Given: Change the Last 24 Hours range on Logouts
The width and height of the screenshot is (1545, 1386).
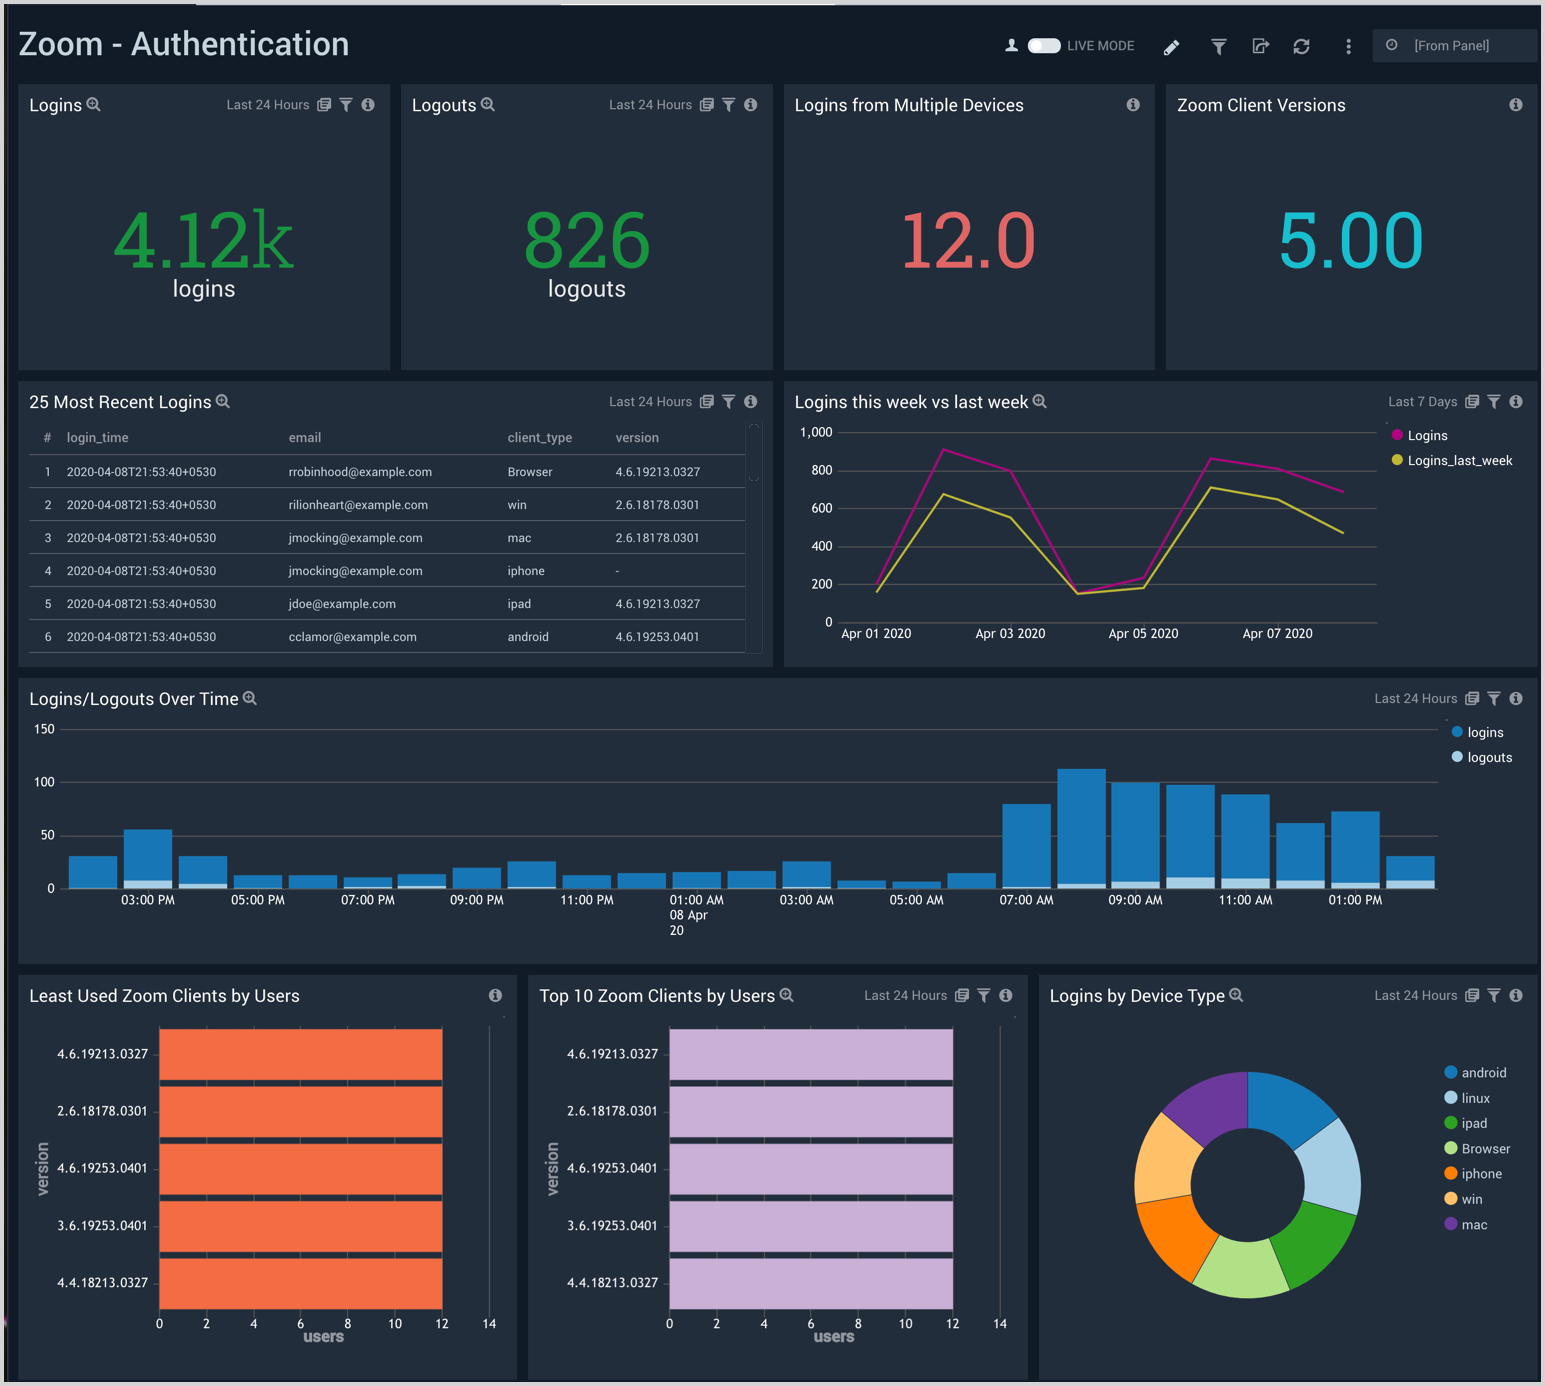Looking at the screenshot, I should [x=649, y=104].
